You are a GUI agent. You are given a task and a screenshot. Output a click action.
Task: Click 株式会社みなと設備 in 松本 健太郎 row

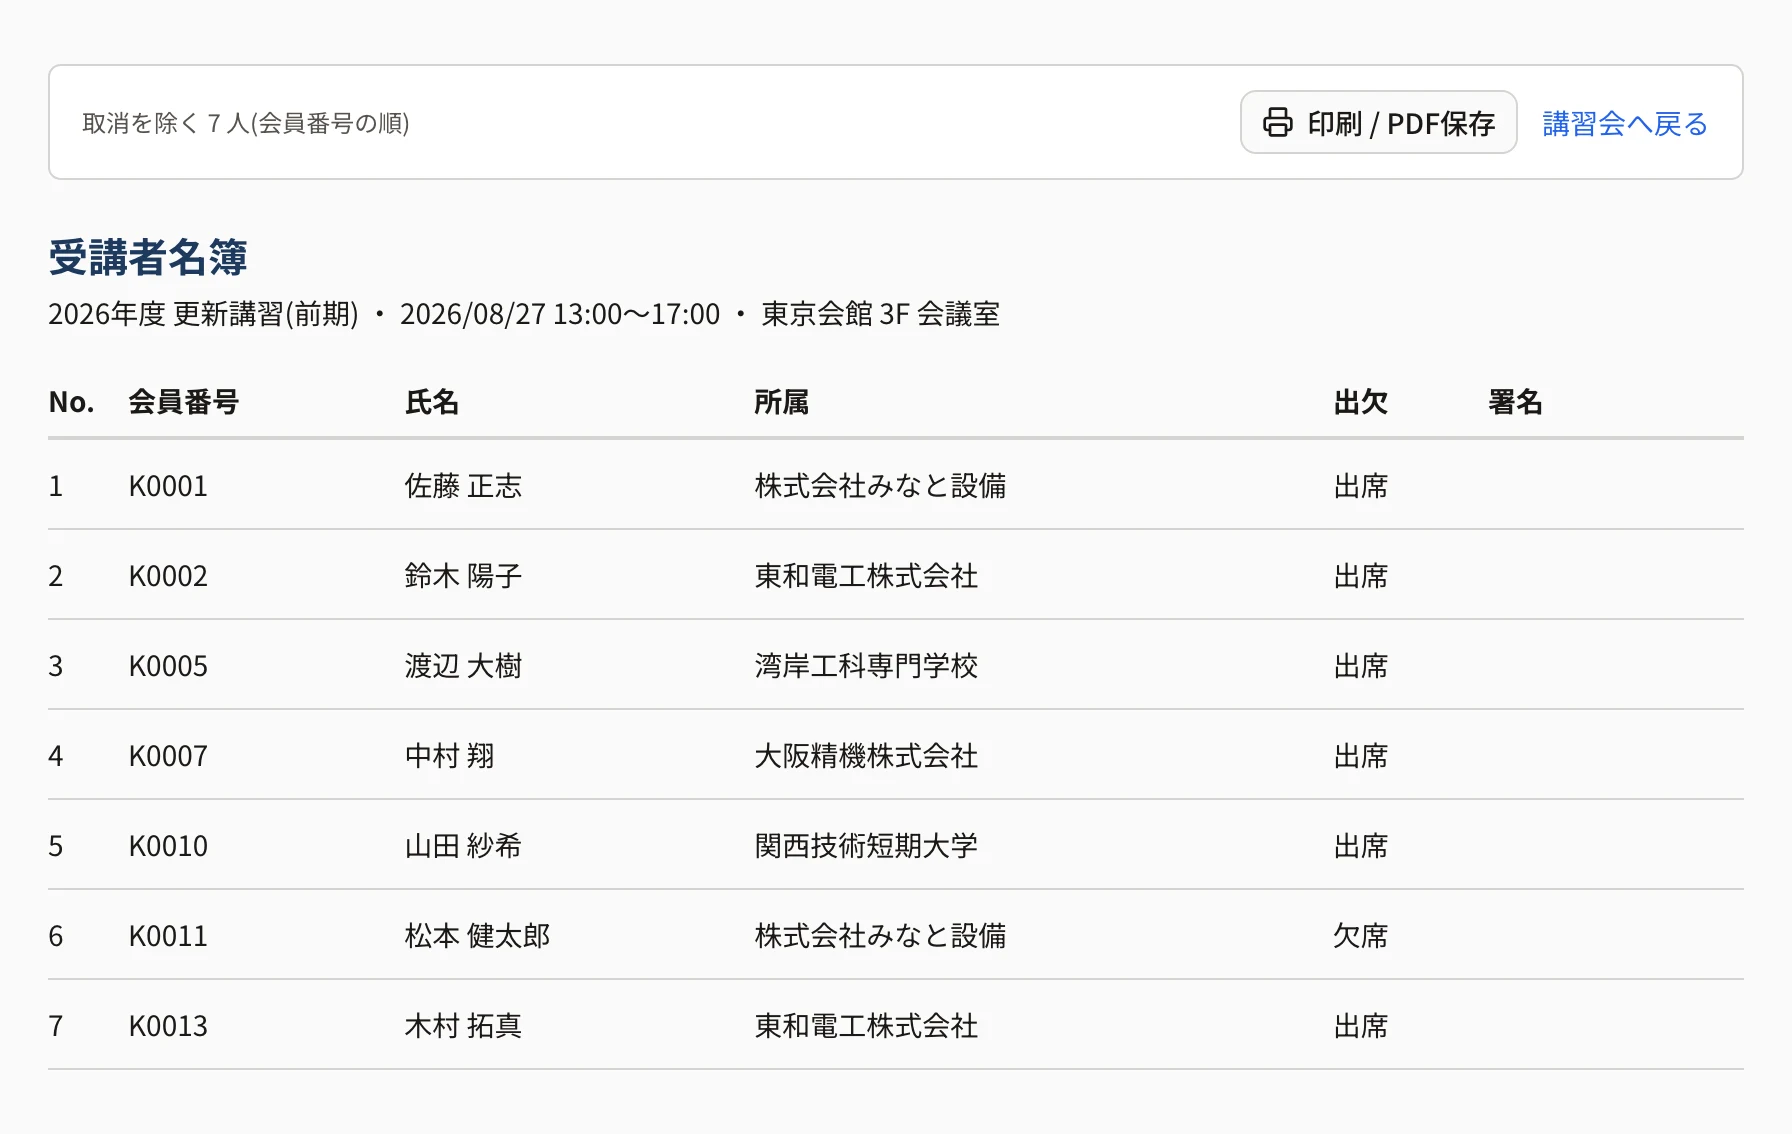[880, 936]
